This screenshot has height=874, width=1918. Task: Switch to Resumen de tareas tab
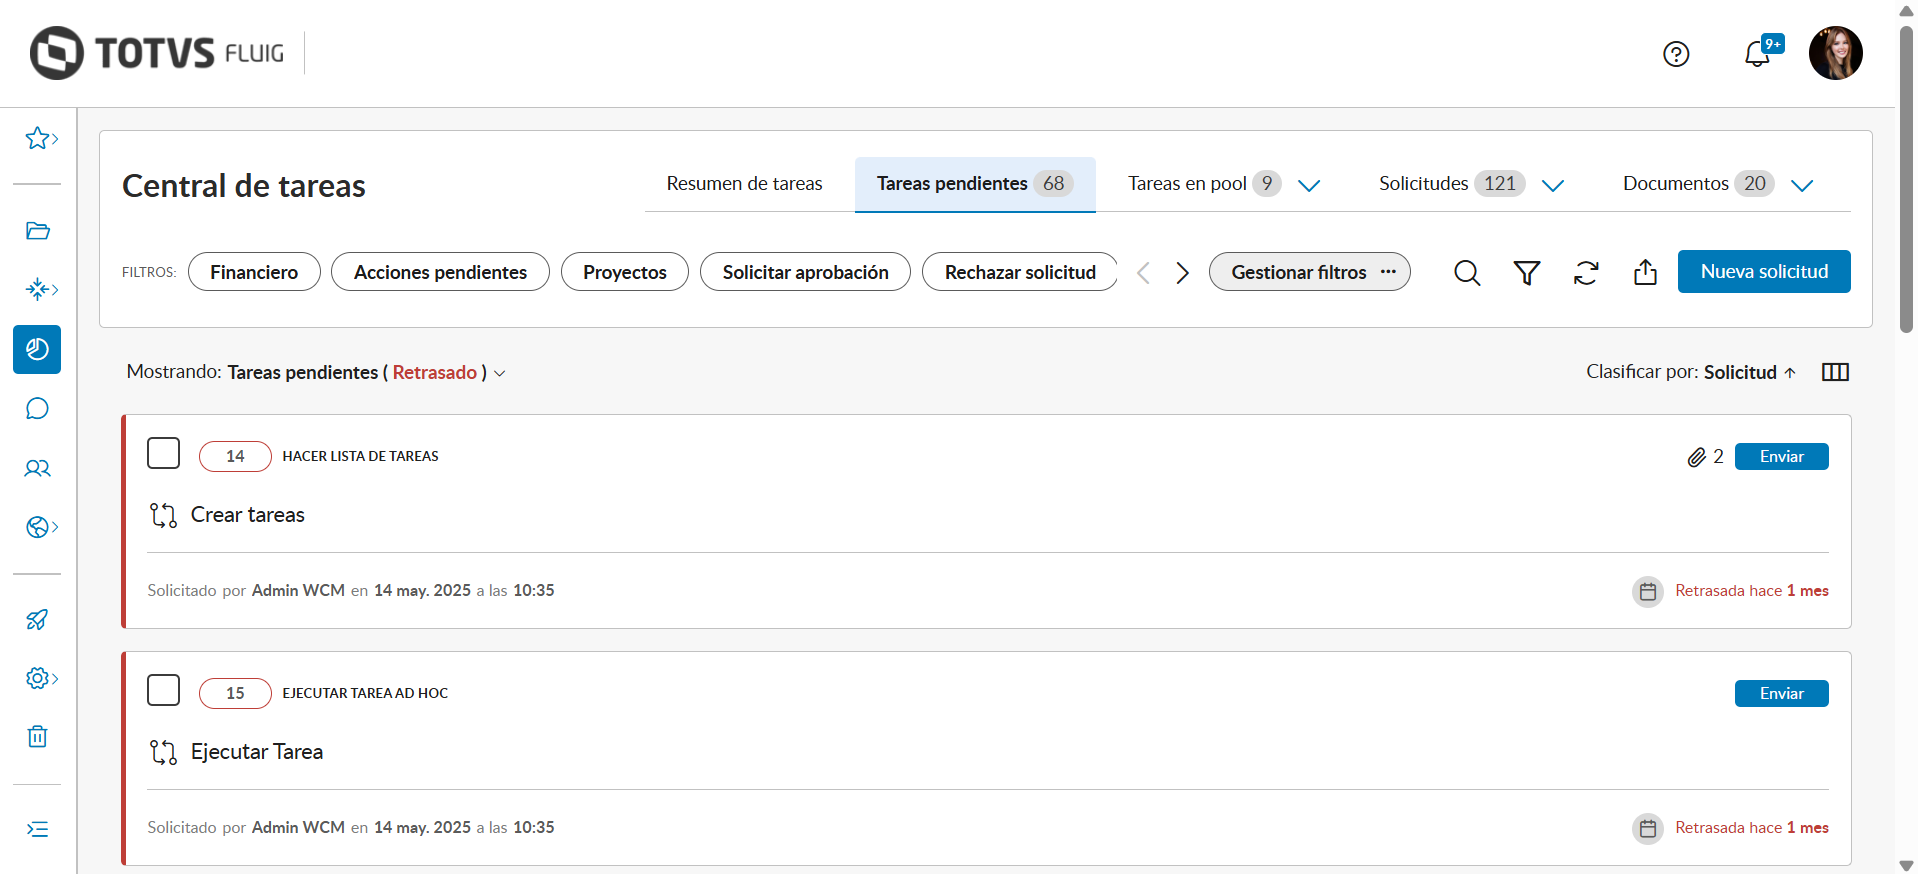point(744,184)
